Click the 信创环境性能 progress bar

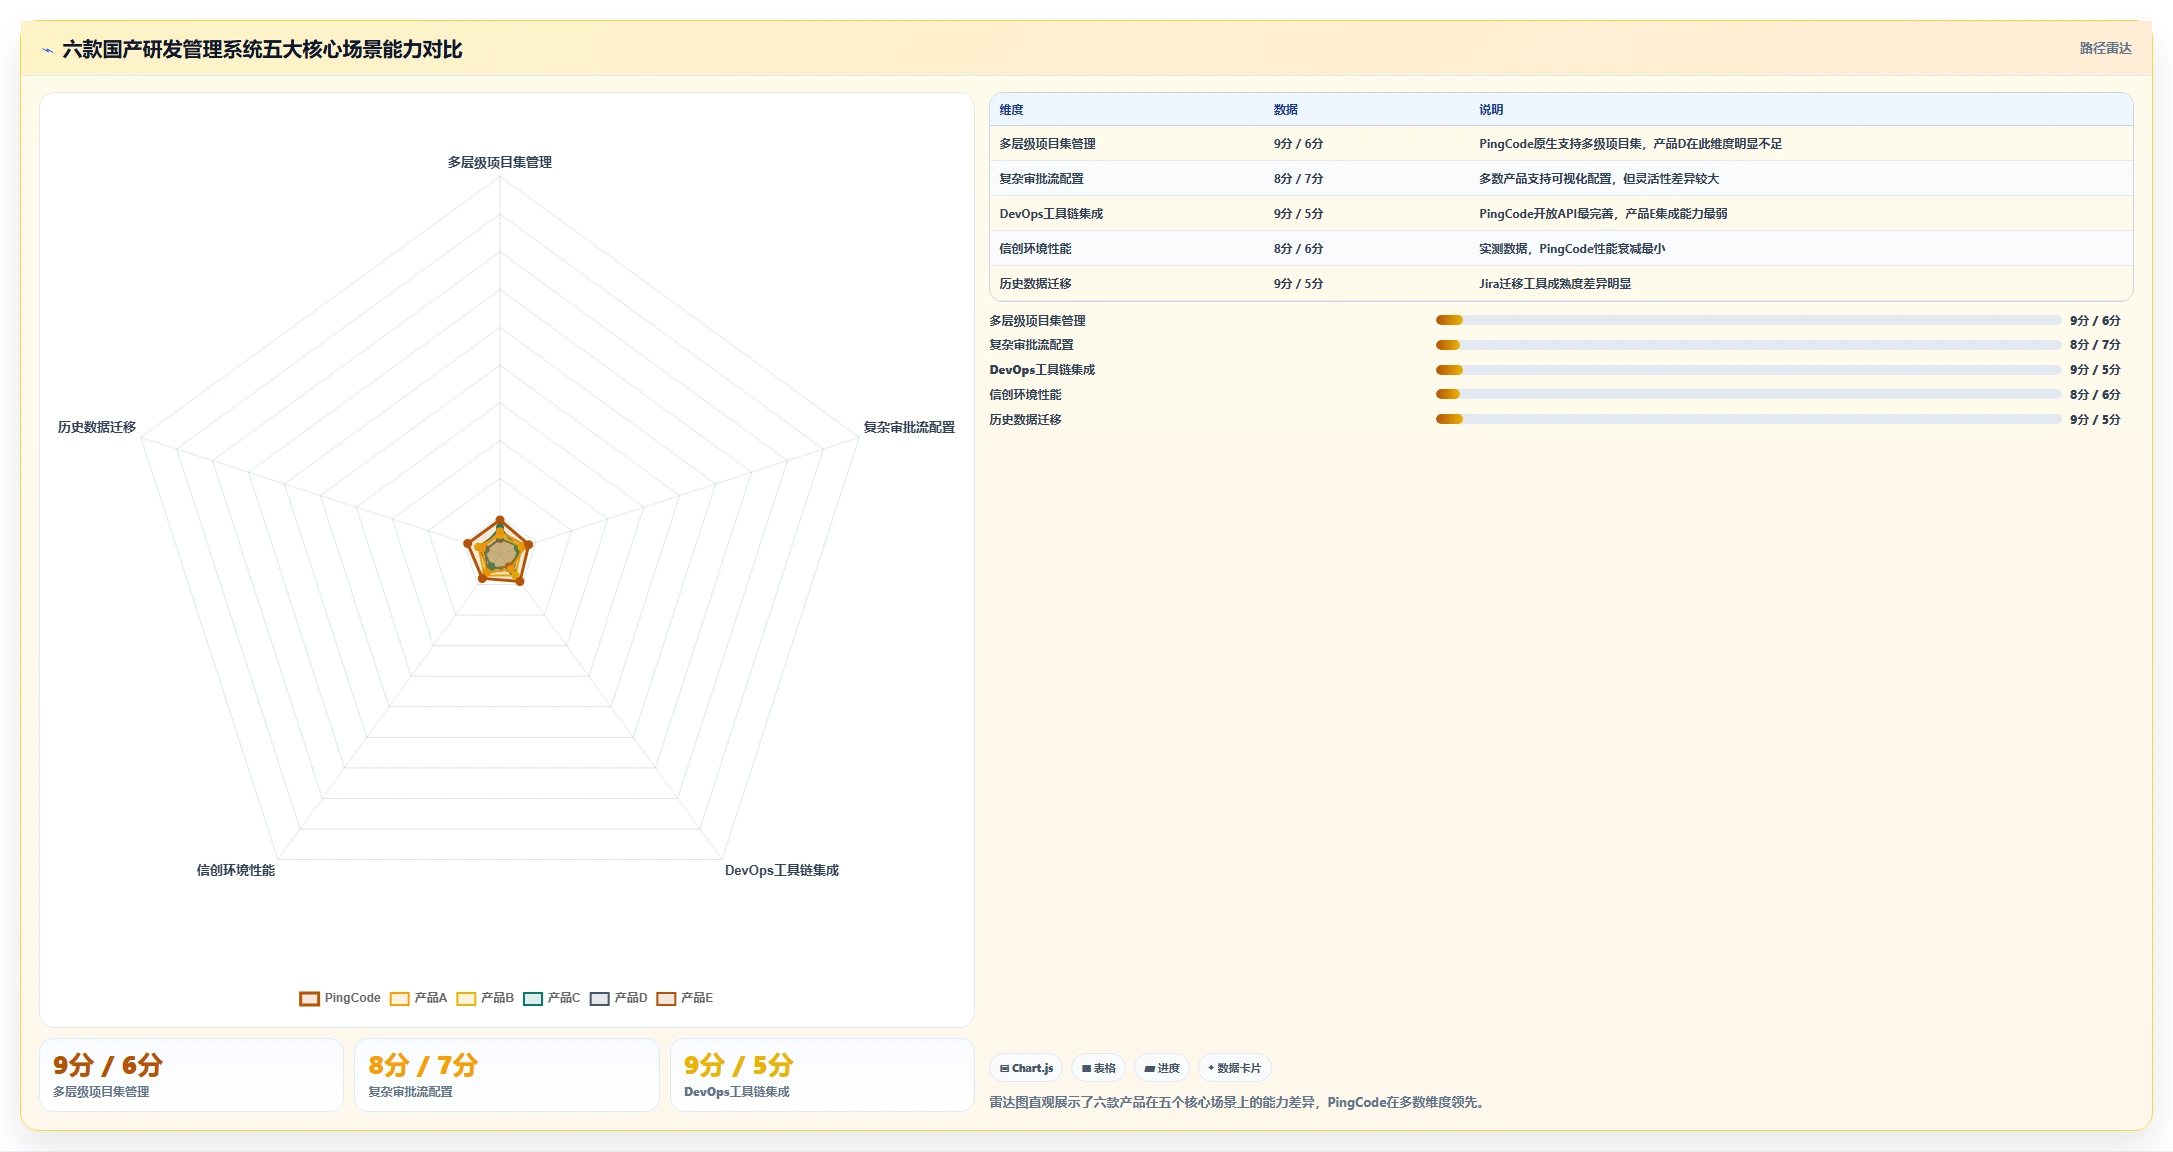click(x=1748, y=394)
